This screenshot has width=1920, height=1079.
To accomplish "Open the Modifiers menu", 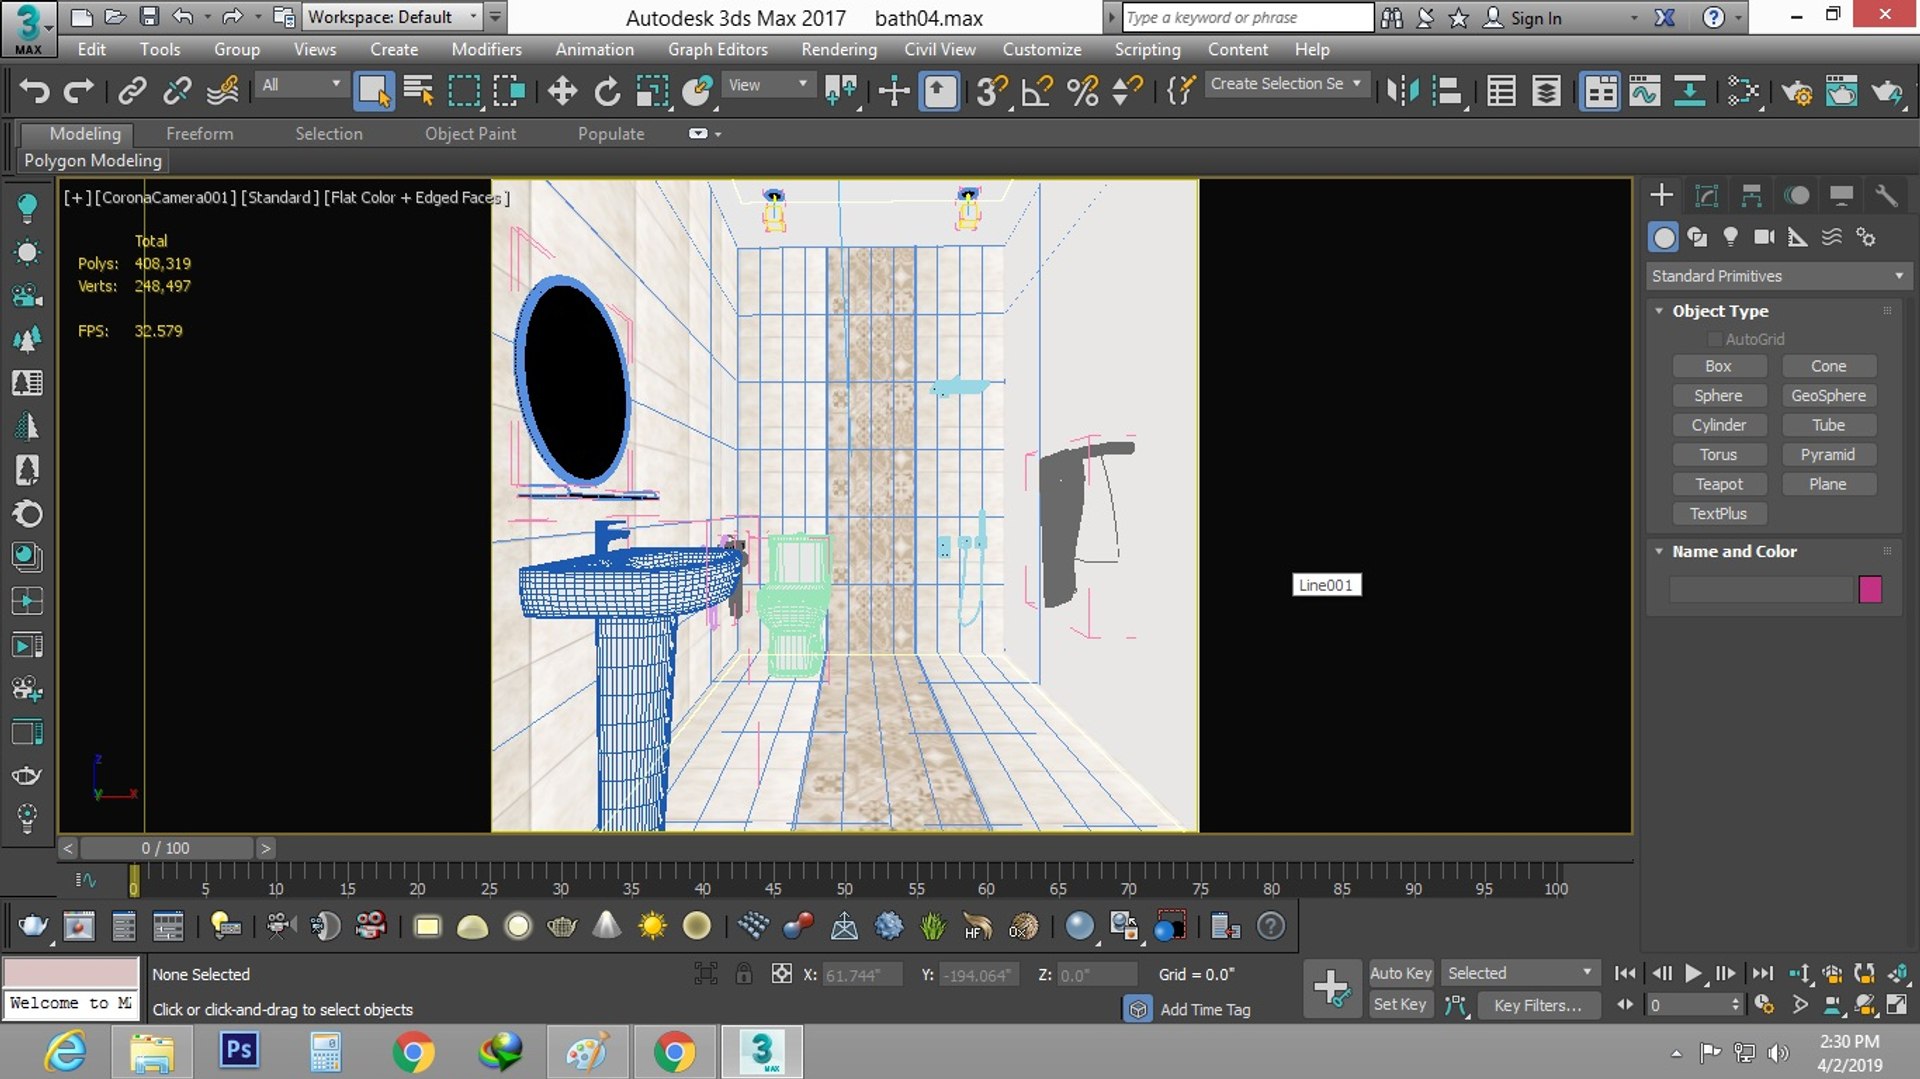I will [486, 49].
